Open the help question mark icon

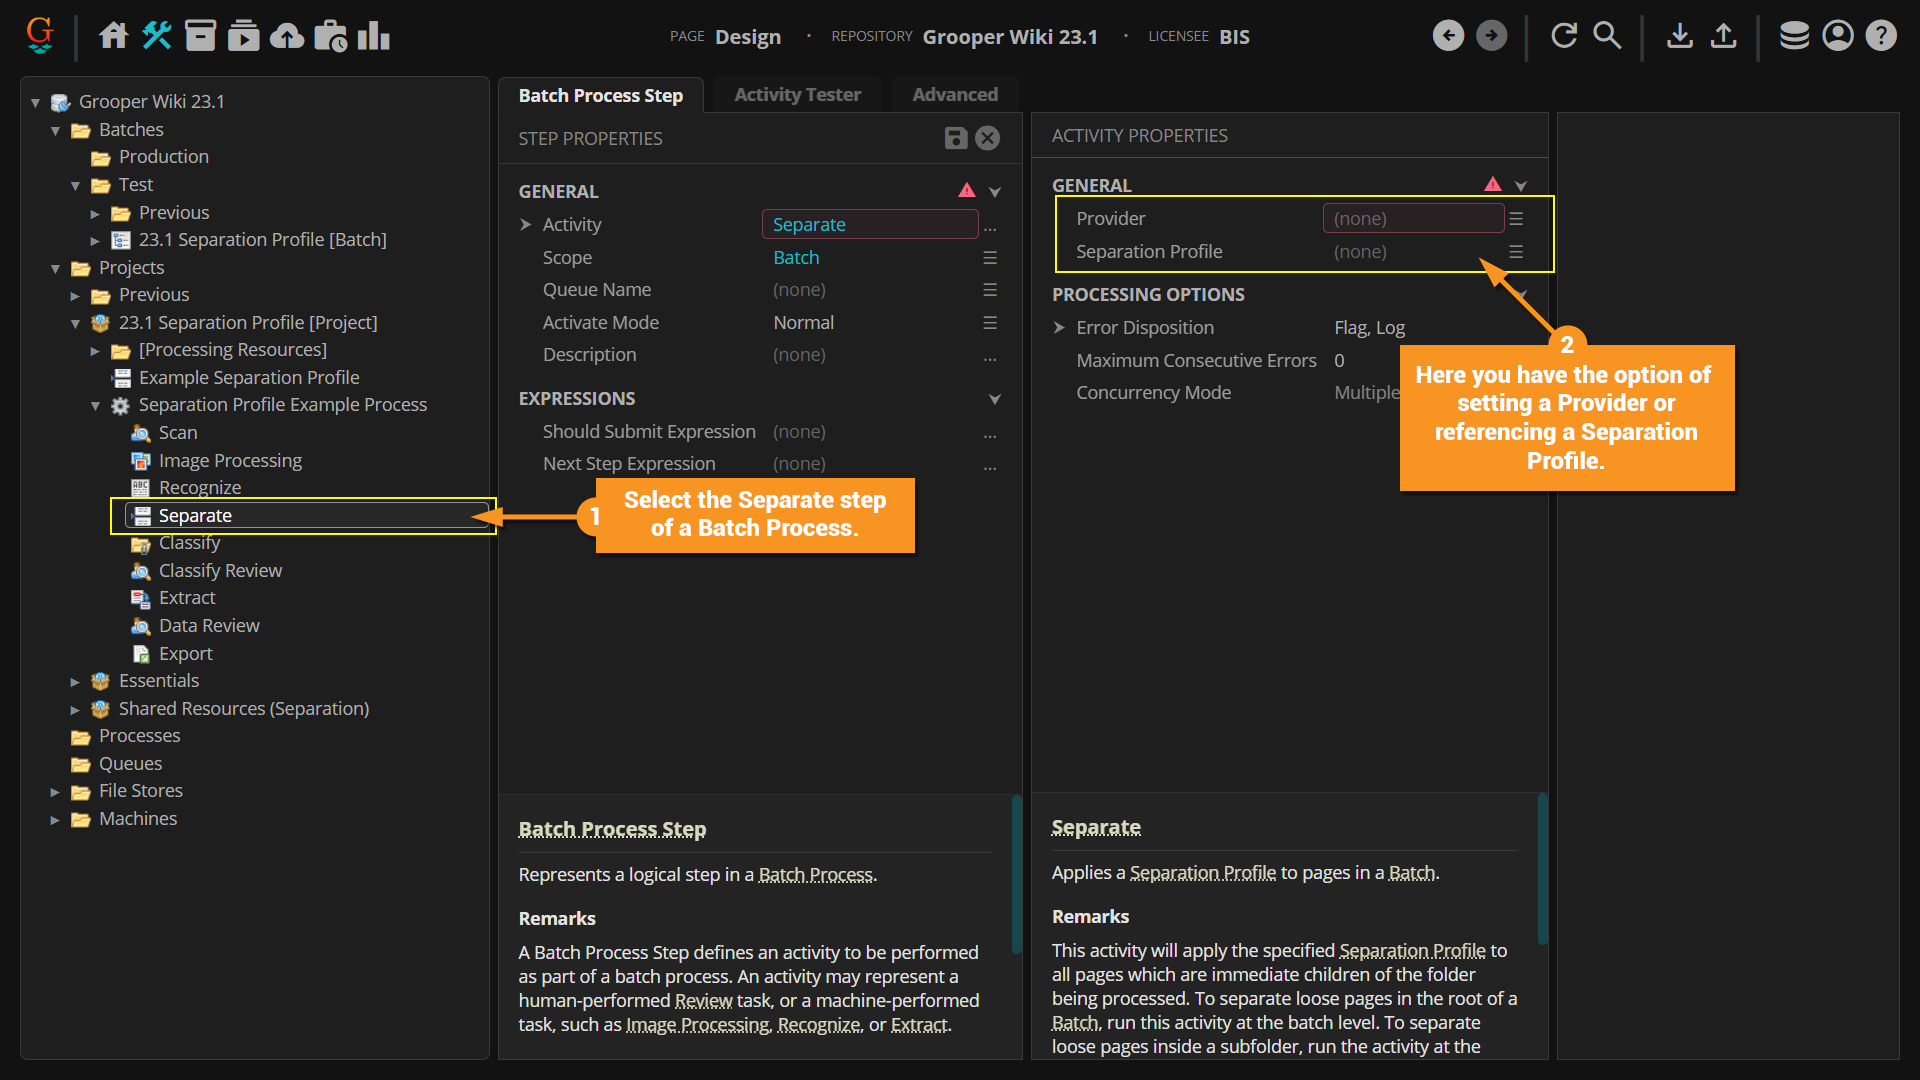pyautogui.click(x=1881, y=36)
